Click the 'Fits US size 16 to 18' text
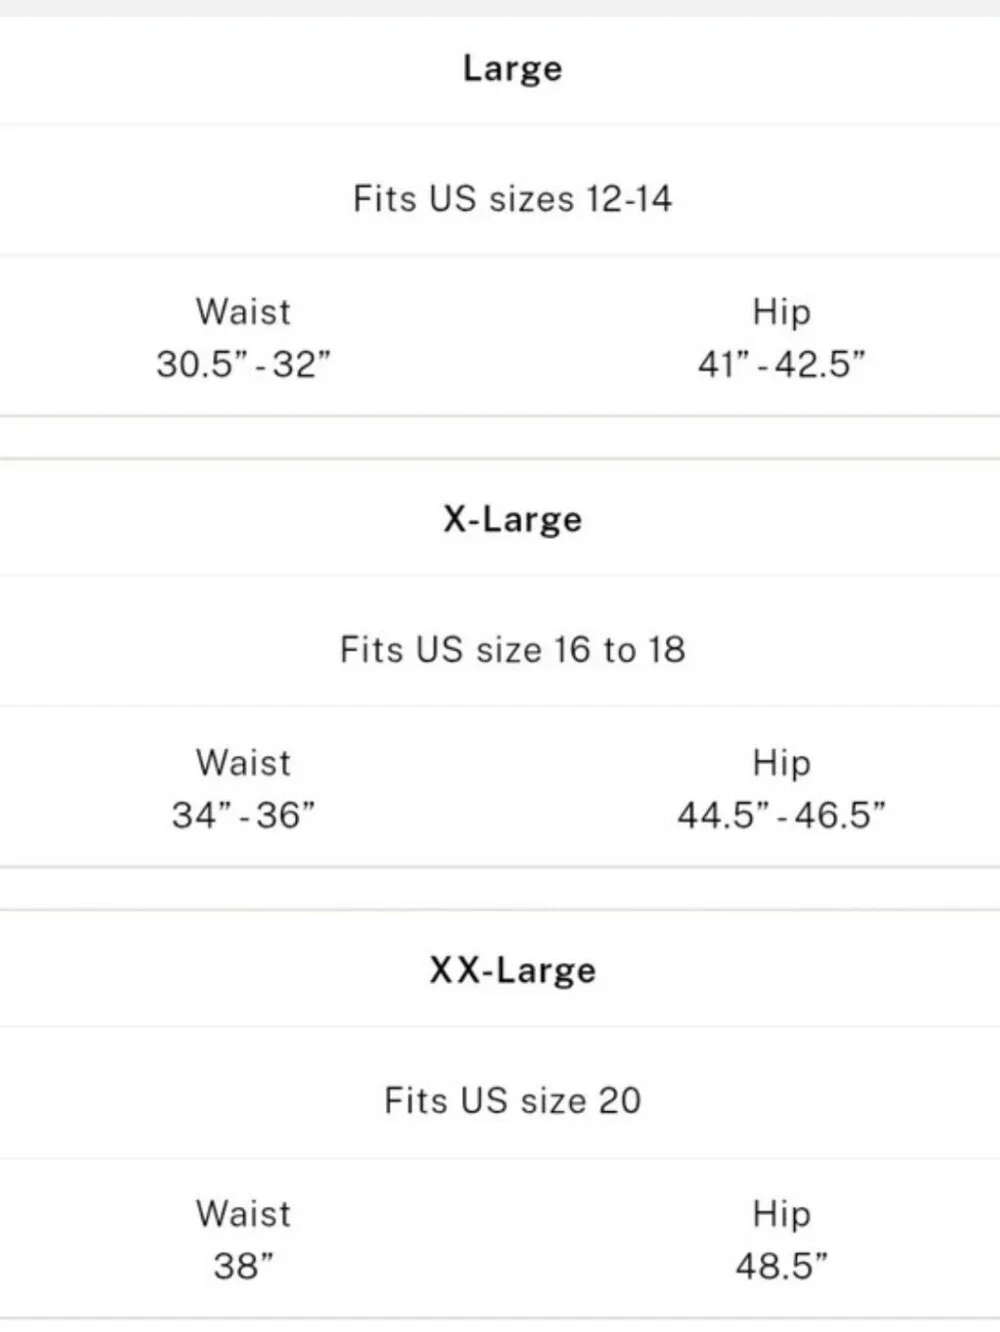The width and height of the screenshot is (1000, 1332). (x=512, y=649)
